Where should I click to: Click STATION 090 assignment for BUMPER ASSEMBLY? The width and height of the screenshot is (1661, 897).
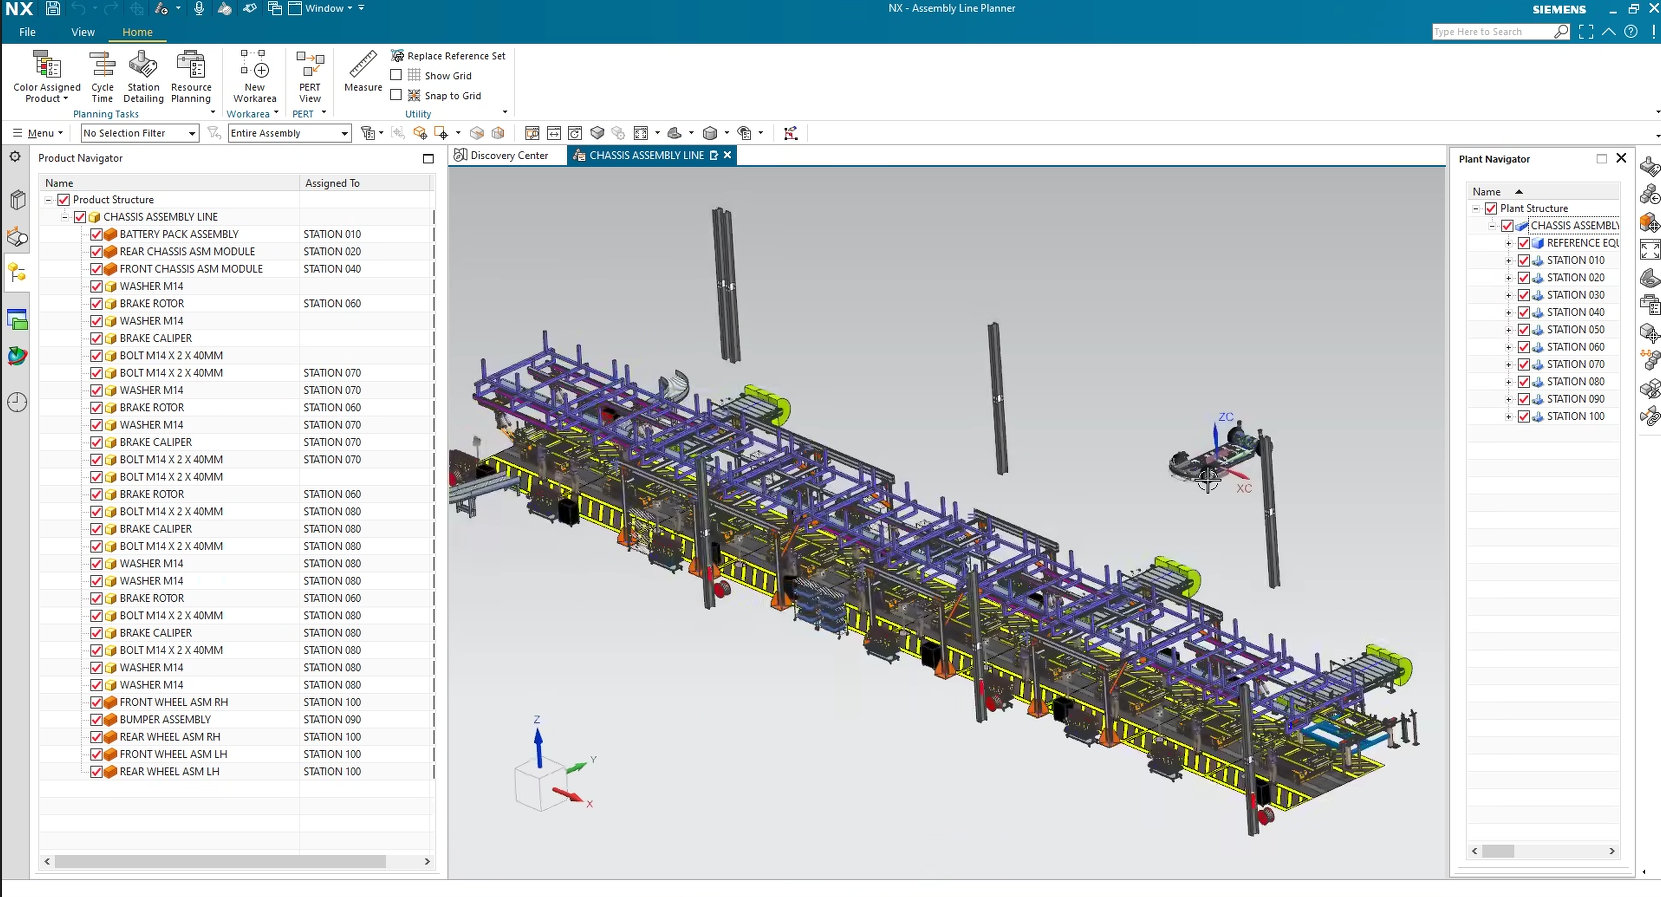tap(332, 720)
